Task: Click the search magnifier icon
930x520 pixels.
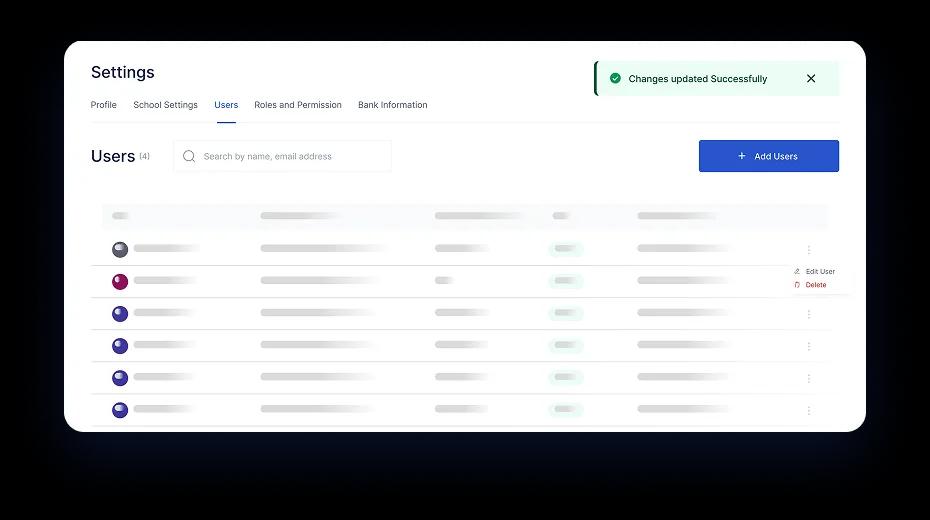Action: (x=189, y=156)
